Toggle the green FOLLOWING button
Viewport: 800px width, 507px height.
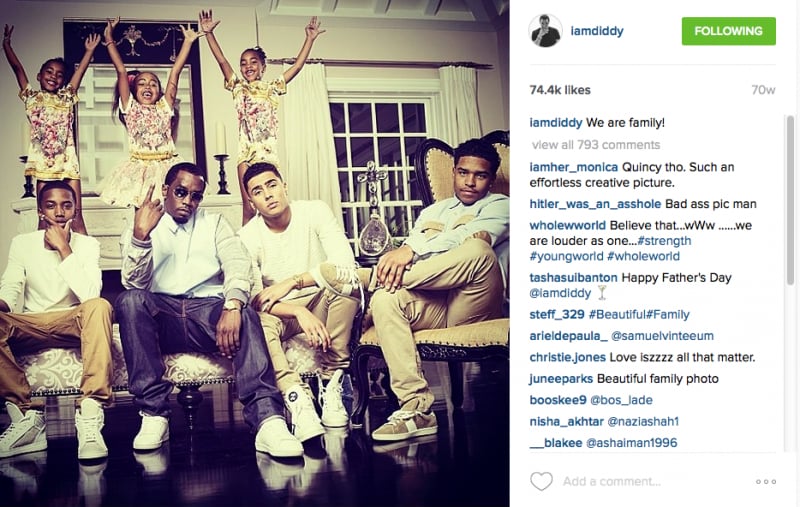click(x=729, y=31)
